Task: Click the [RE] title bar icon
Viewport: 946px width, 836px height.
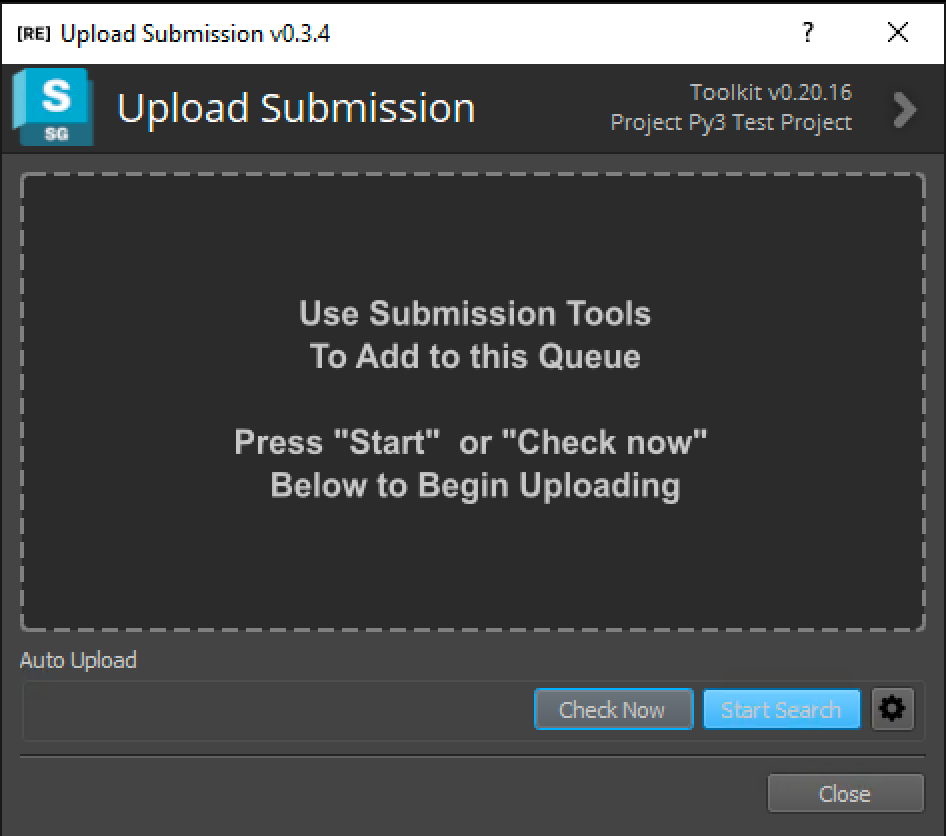Action: click(34, 34)
